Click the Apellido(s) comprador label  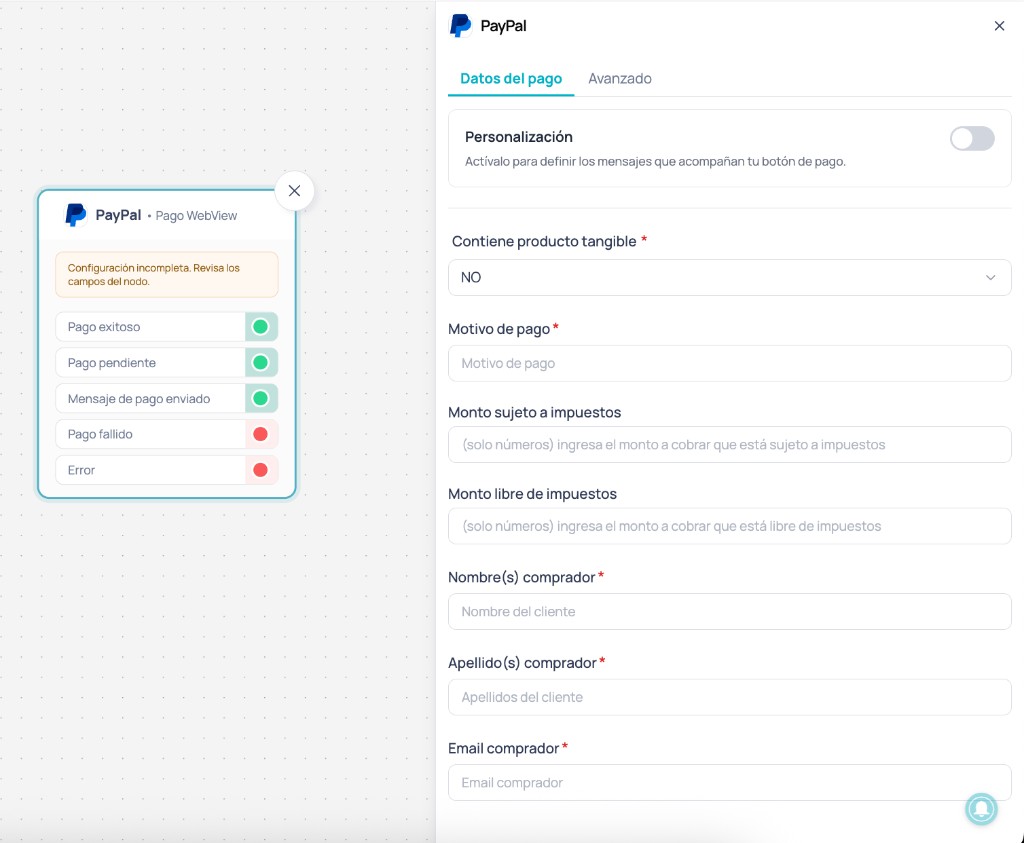[x=522, y=663]
